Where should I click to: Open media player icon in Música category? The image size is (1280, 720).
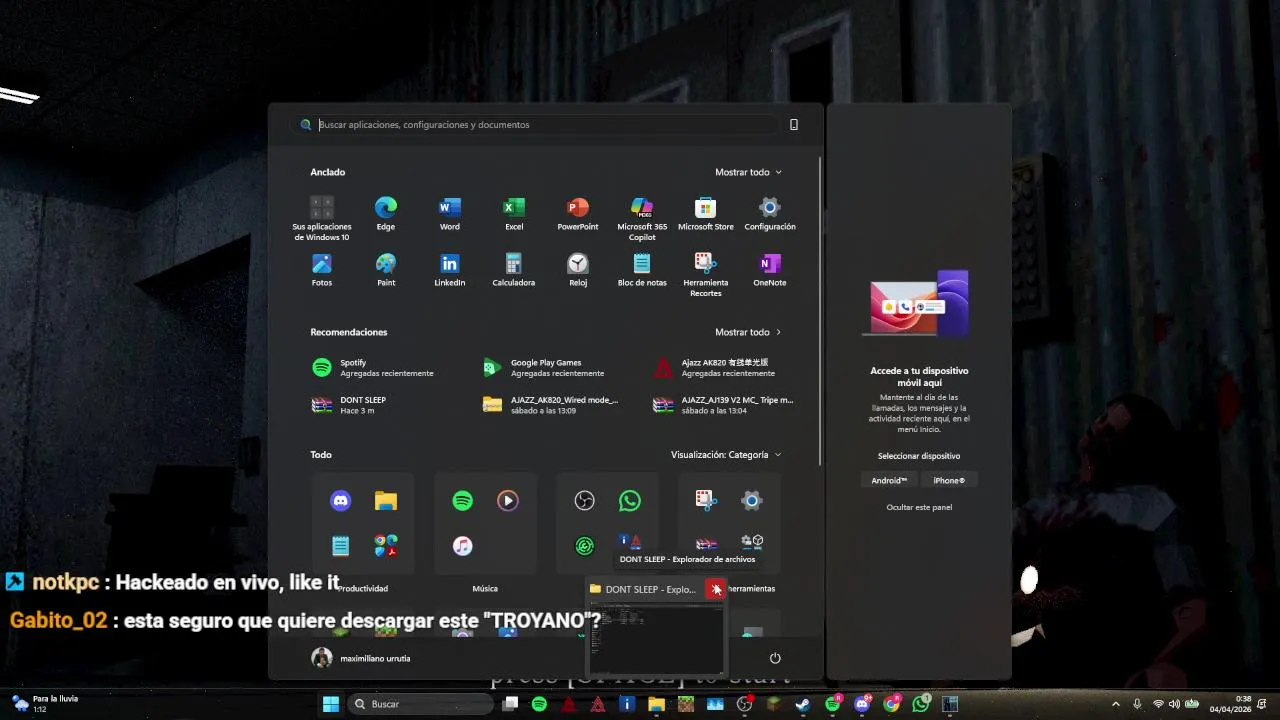click(x=508, y=501)
